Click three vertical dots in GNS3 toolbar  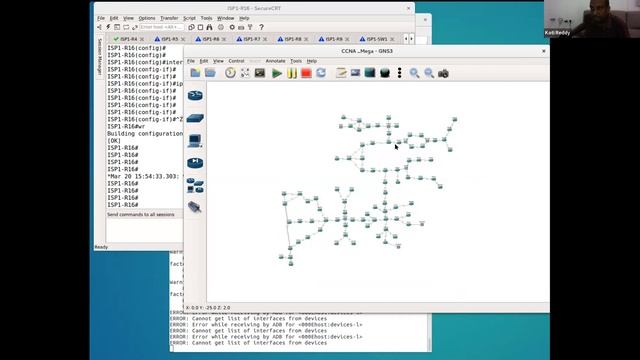click(x=400, y=73)
